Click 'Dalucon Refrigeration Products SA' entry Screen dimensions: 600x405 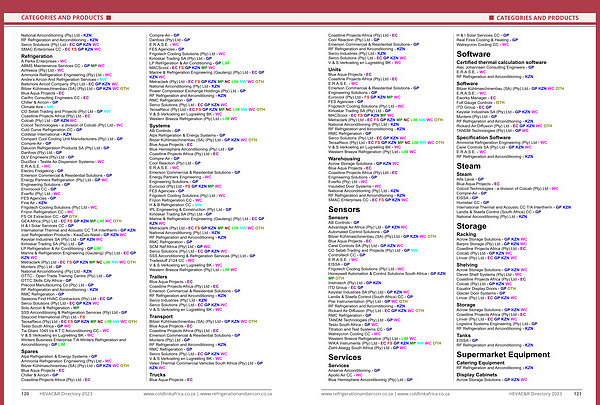65,148
